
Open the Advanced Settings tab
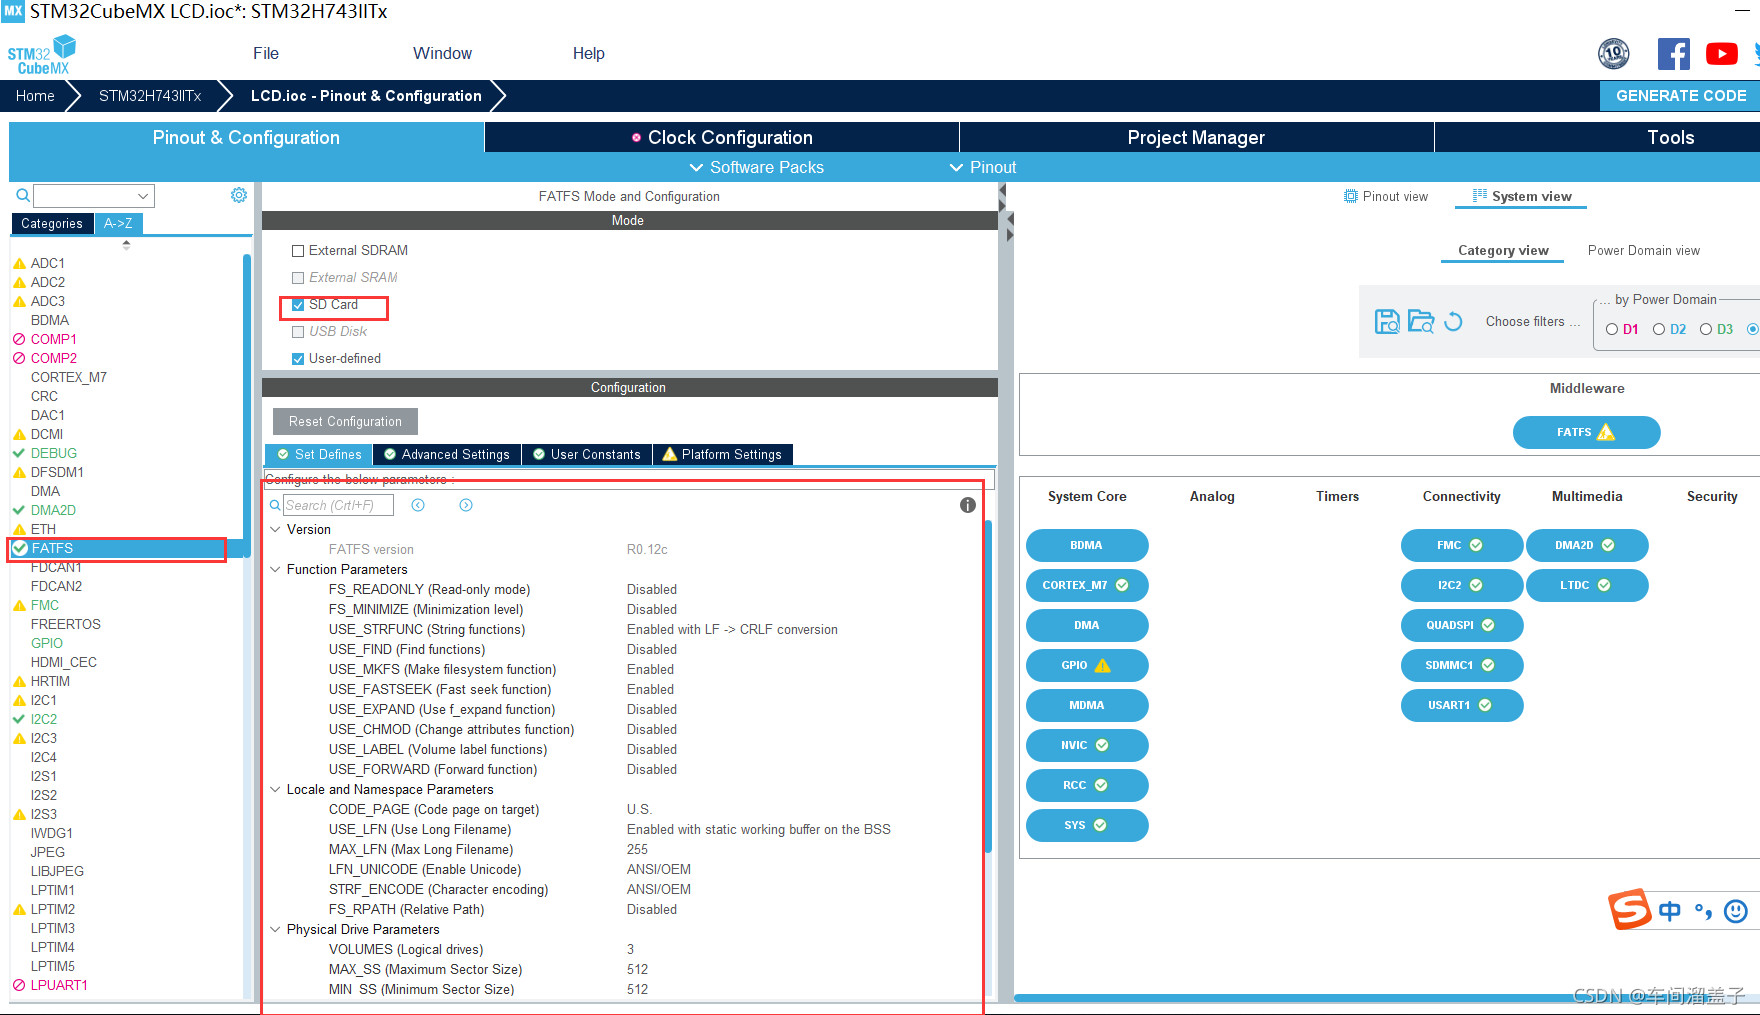coord(447,454)
